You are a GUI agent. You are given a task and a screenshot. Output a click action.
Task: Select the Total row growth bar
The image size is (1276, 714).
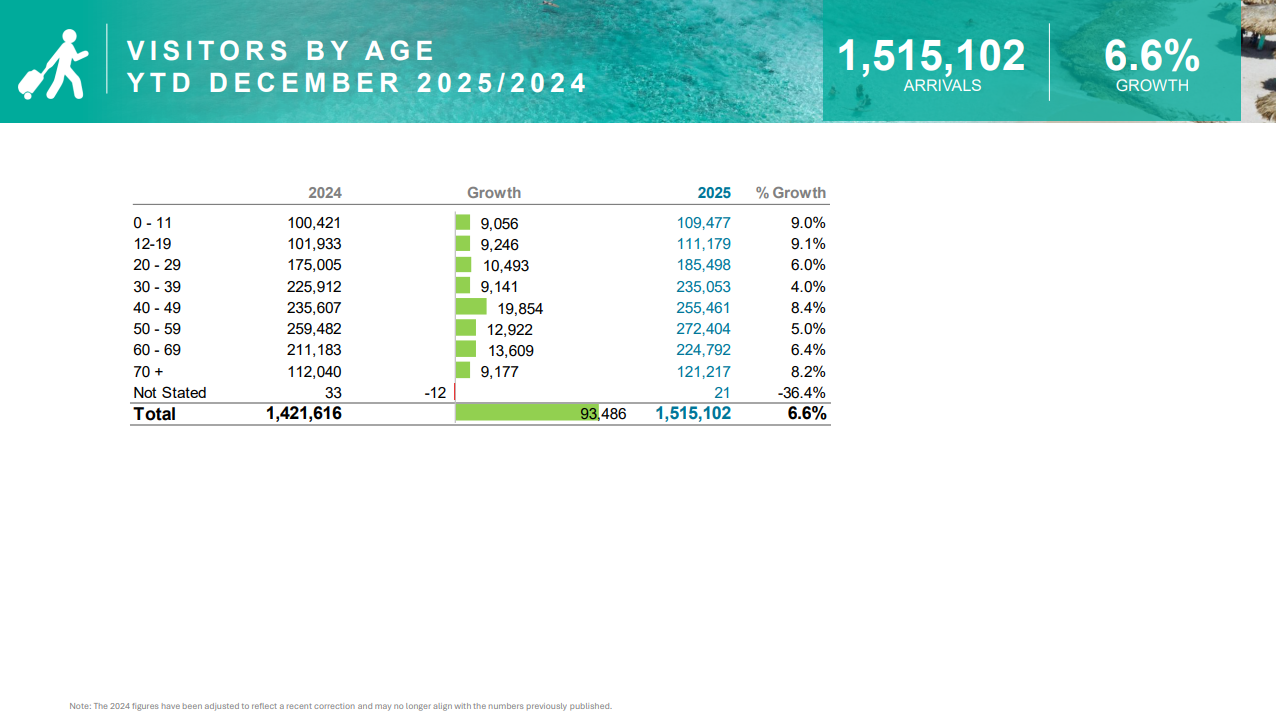point(520,412)
